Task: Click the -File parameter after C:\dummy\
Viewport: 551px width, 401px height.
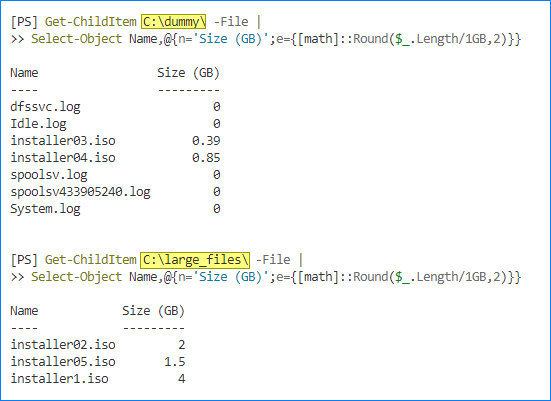Action: (231, 22)
